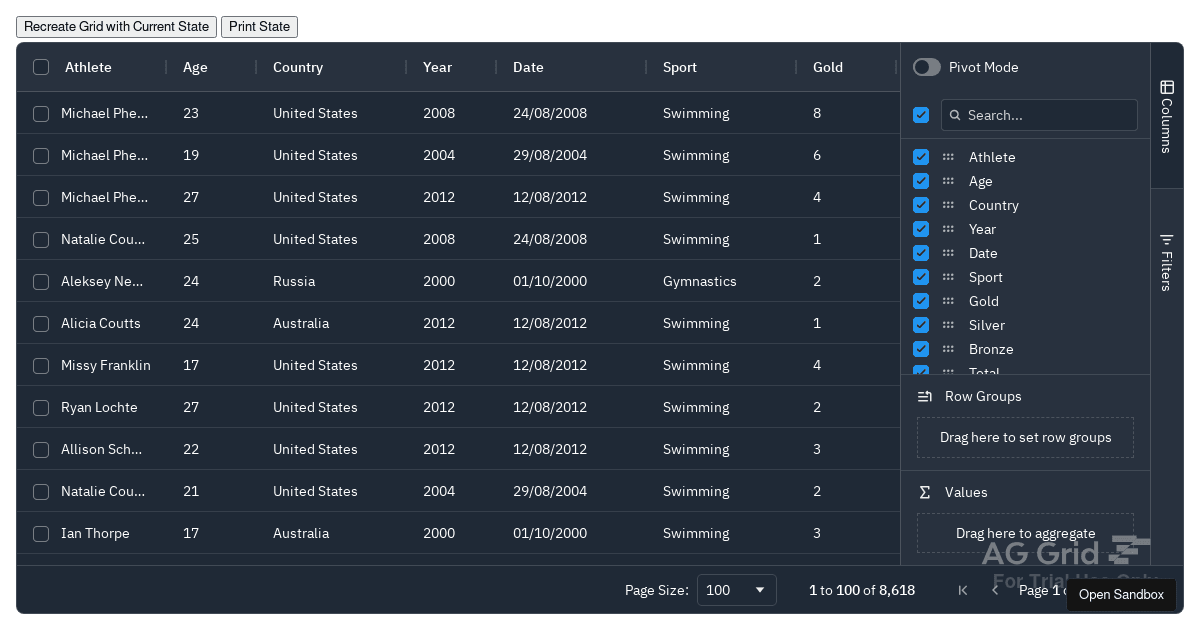Screen dimensions: 1200x630
Task: Open the Filters side panel
Action: click(x=1167, y=260)
